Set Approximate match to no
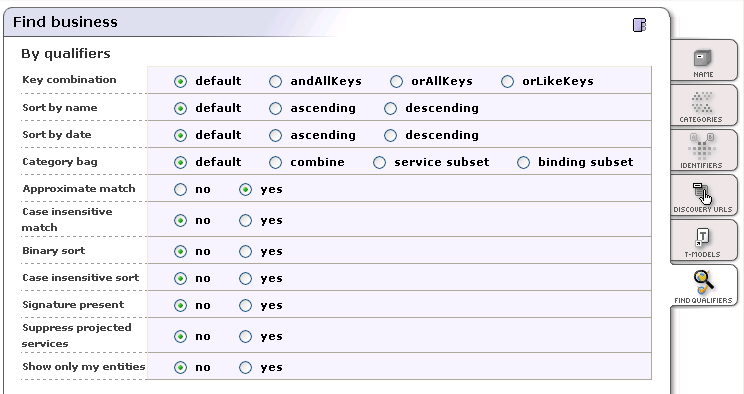Viewport: 744px width, 394px height. tap(180, 190)
